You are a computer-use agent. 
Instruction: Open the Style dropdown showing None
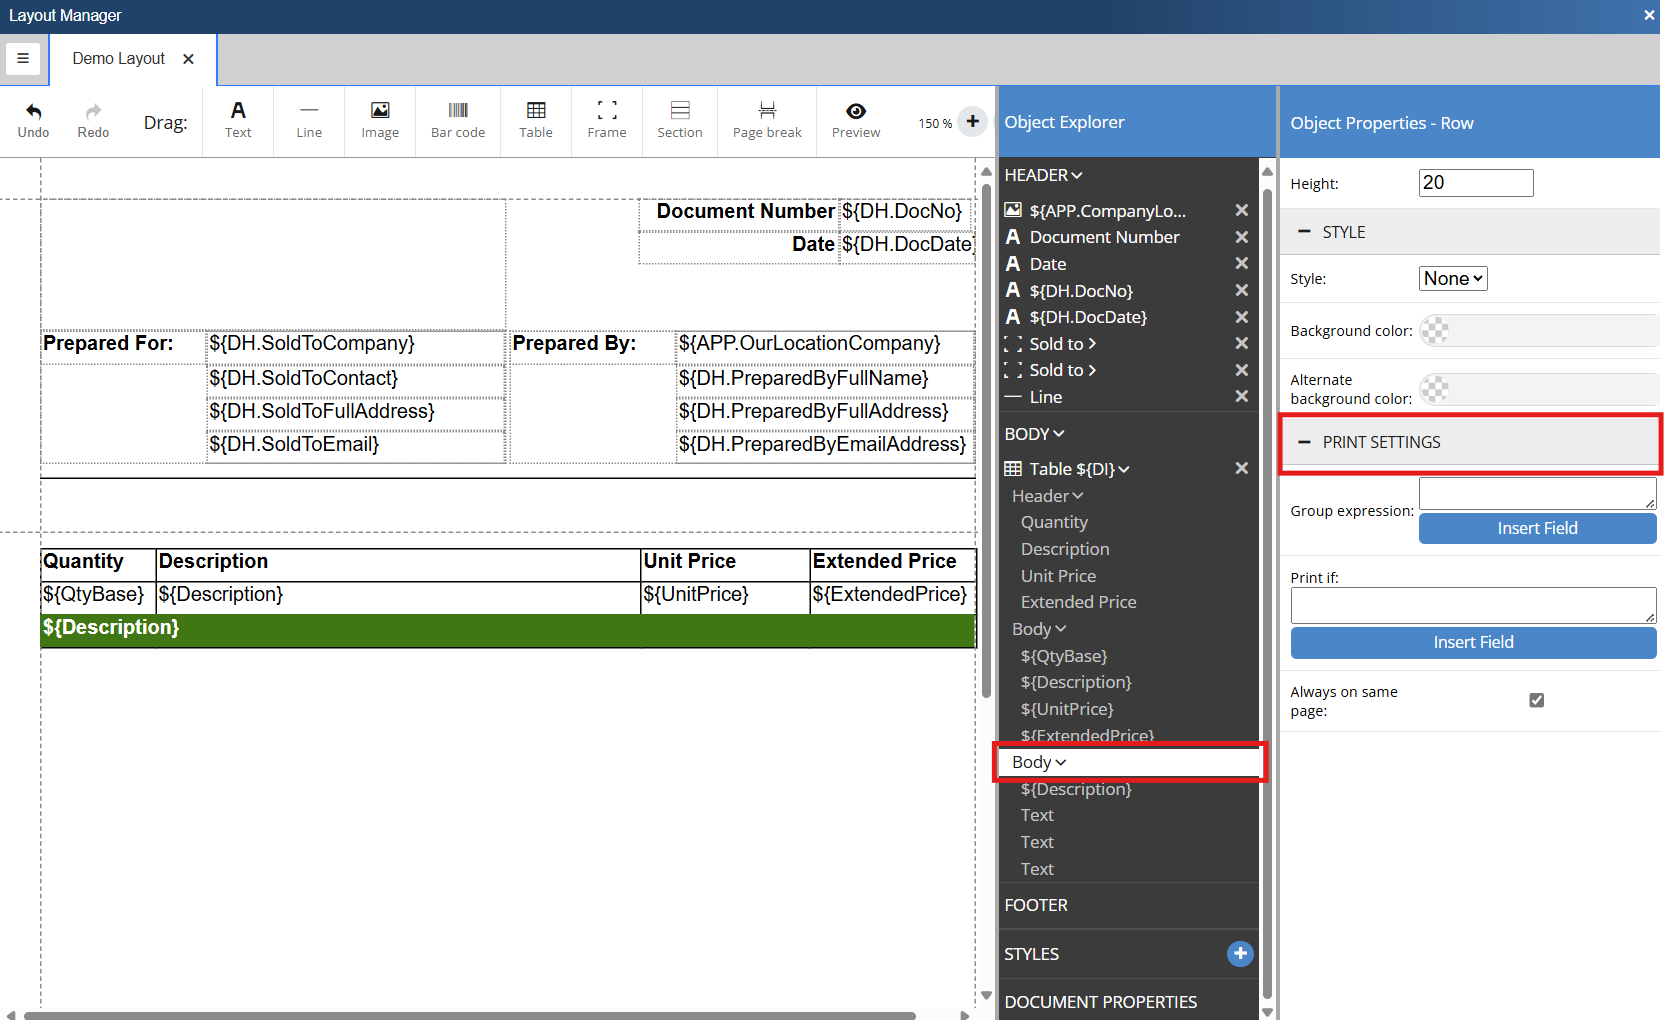(x=1453, y=279)
